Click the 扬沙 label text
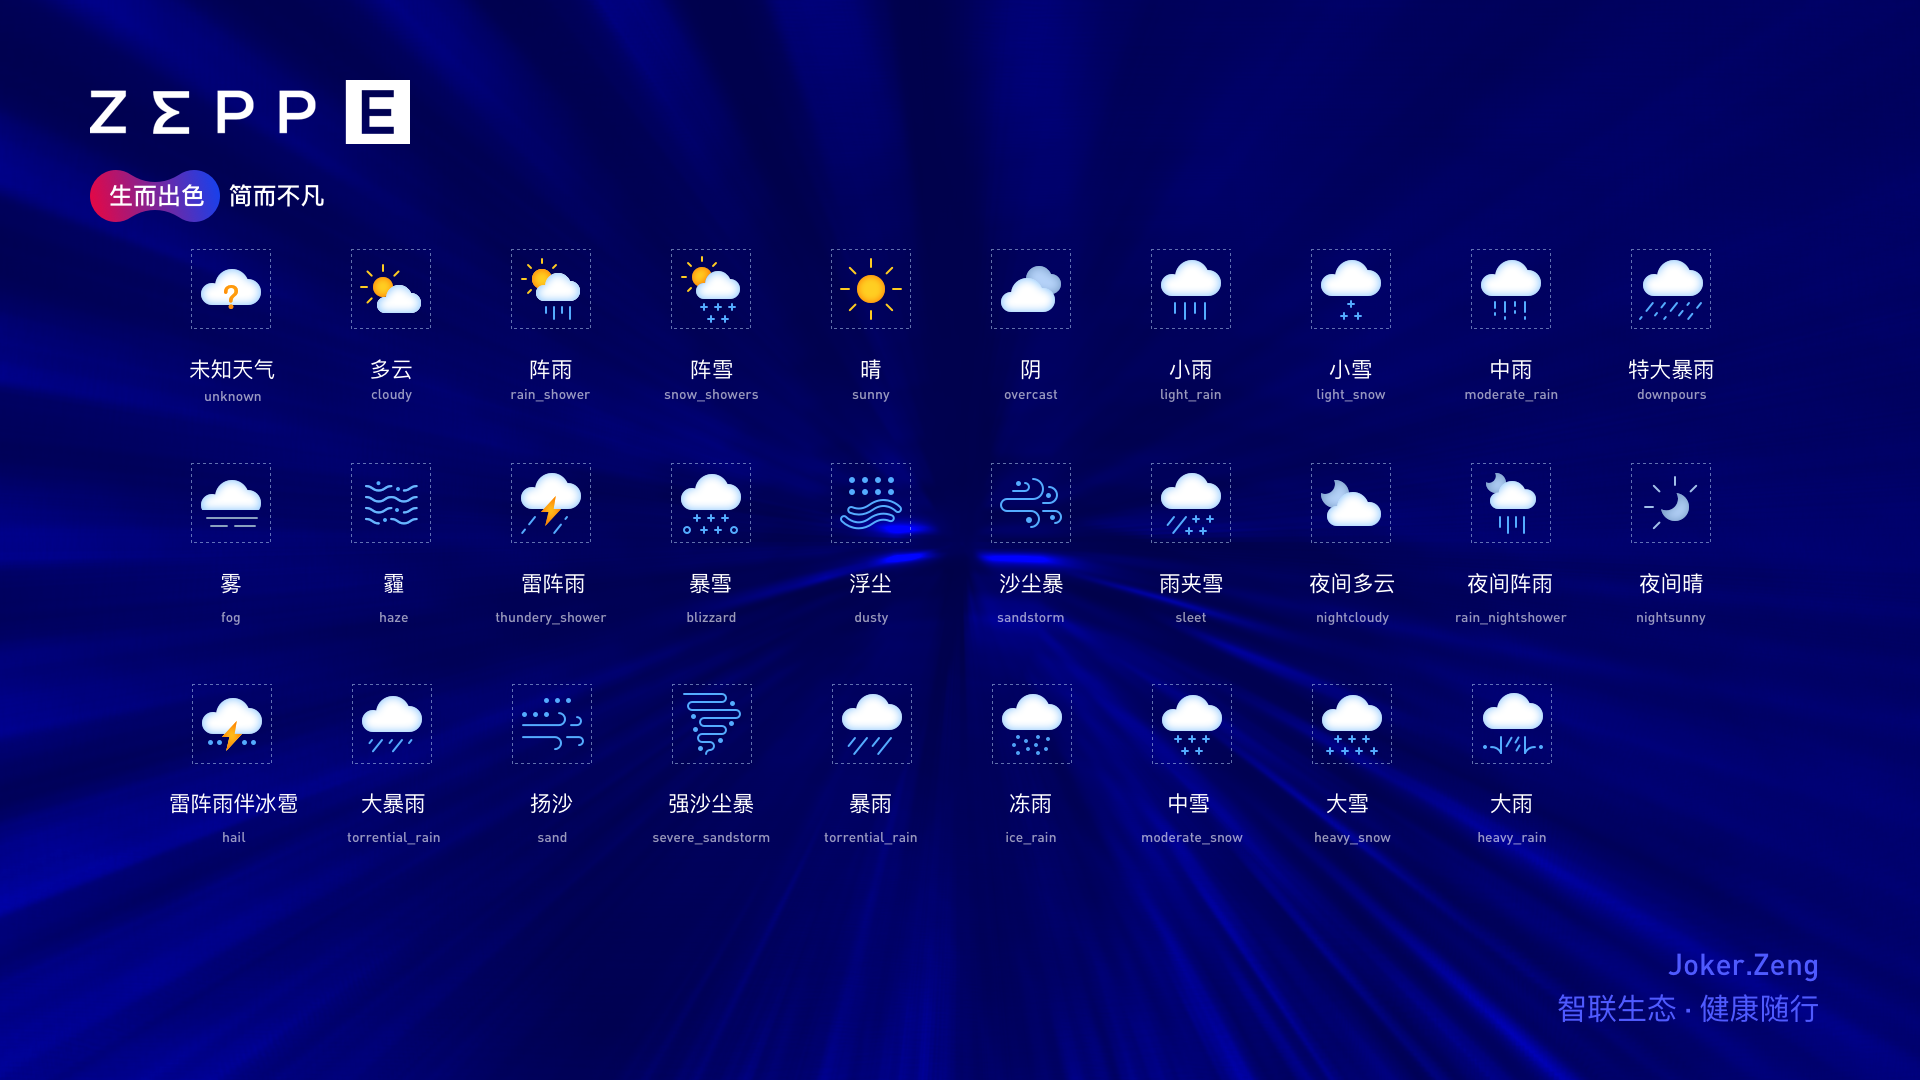This screenshot has height=1080, width=1920. pyautogui.click(x=551, y=804)
